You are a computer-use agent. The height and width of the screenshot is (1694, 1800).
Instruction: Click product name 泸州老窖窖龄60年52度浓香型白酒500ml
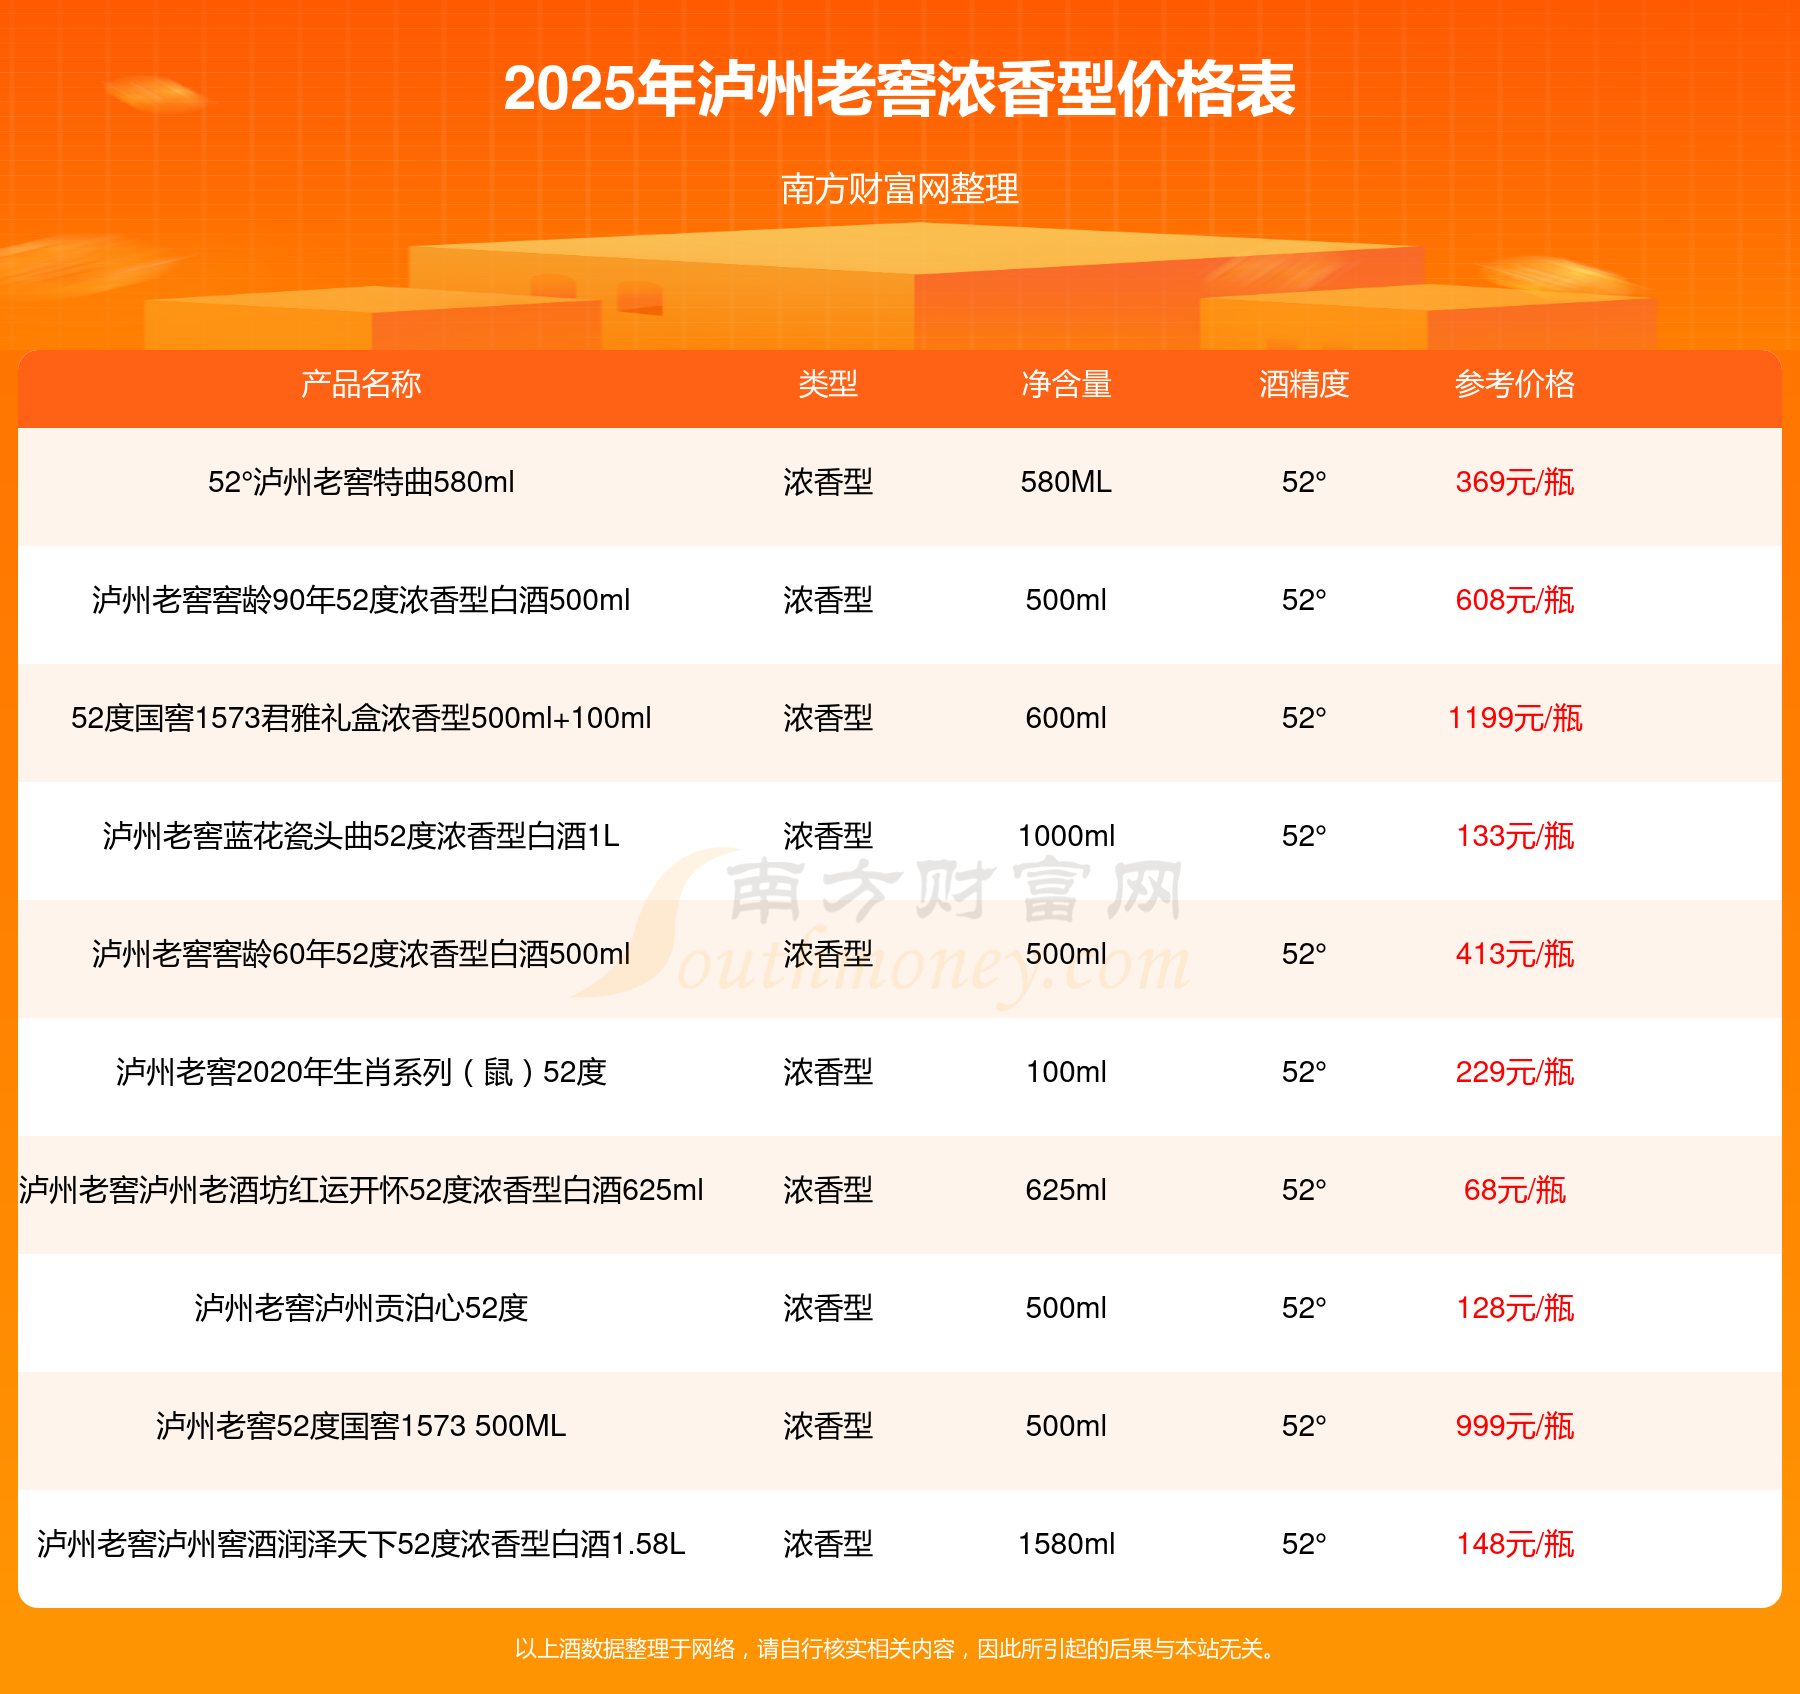pyautogui.click(x=361, y=954)
